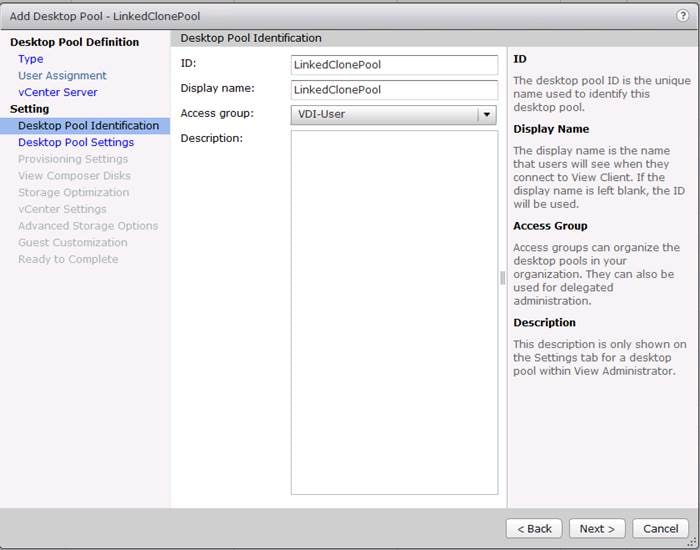This screenshot has height=550, width=700.
Task: Click the Display name input field
Action: (394, 90)
